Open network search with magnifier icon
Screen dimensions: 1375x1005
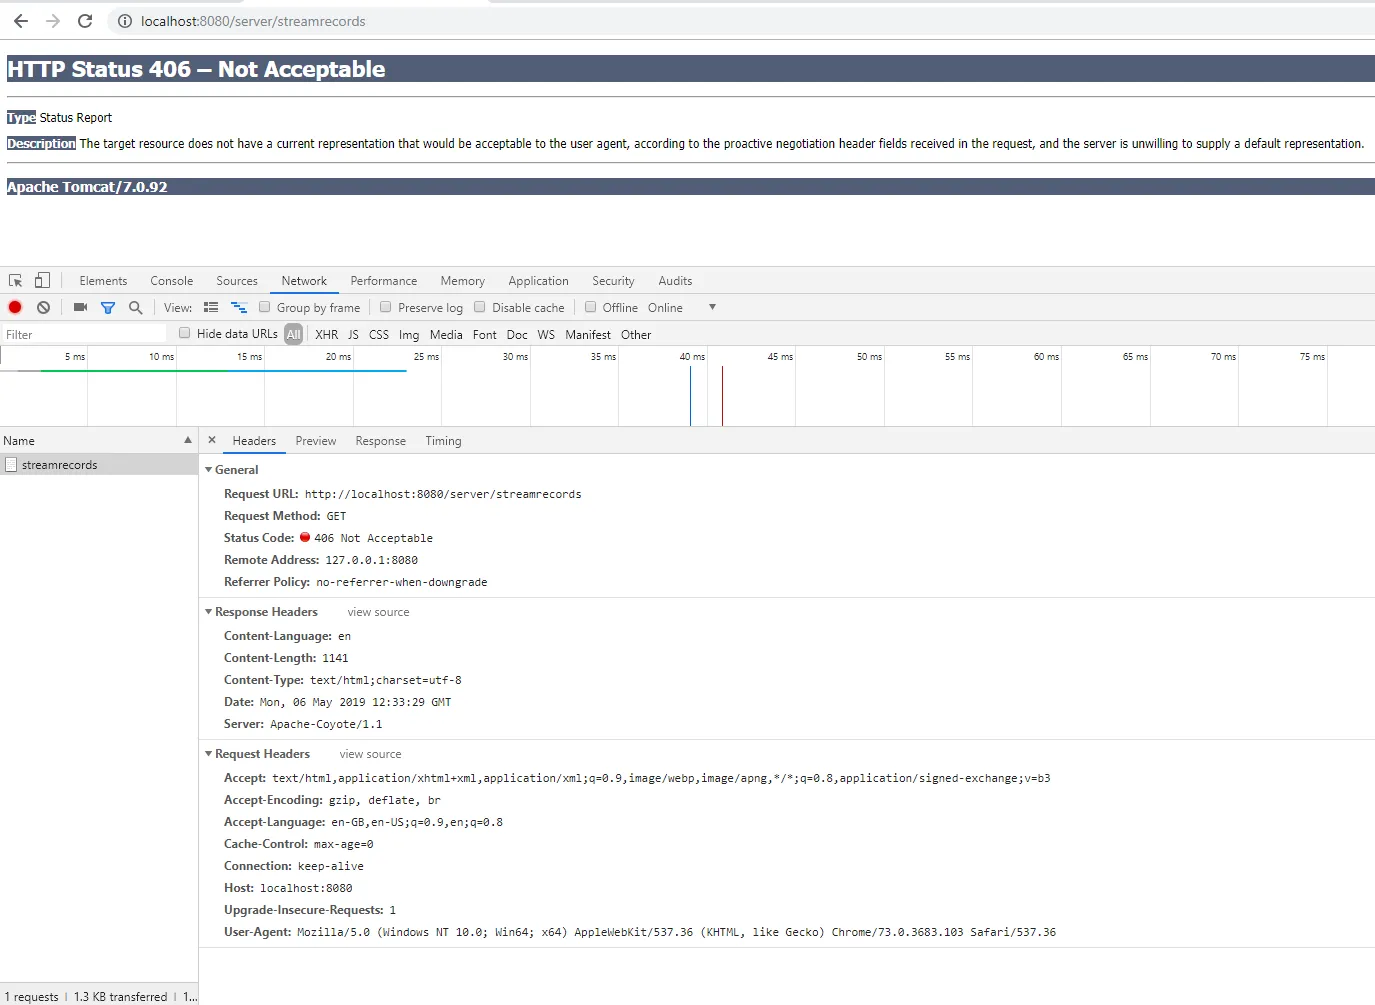[x=136, y=308]
